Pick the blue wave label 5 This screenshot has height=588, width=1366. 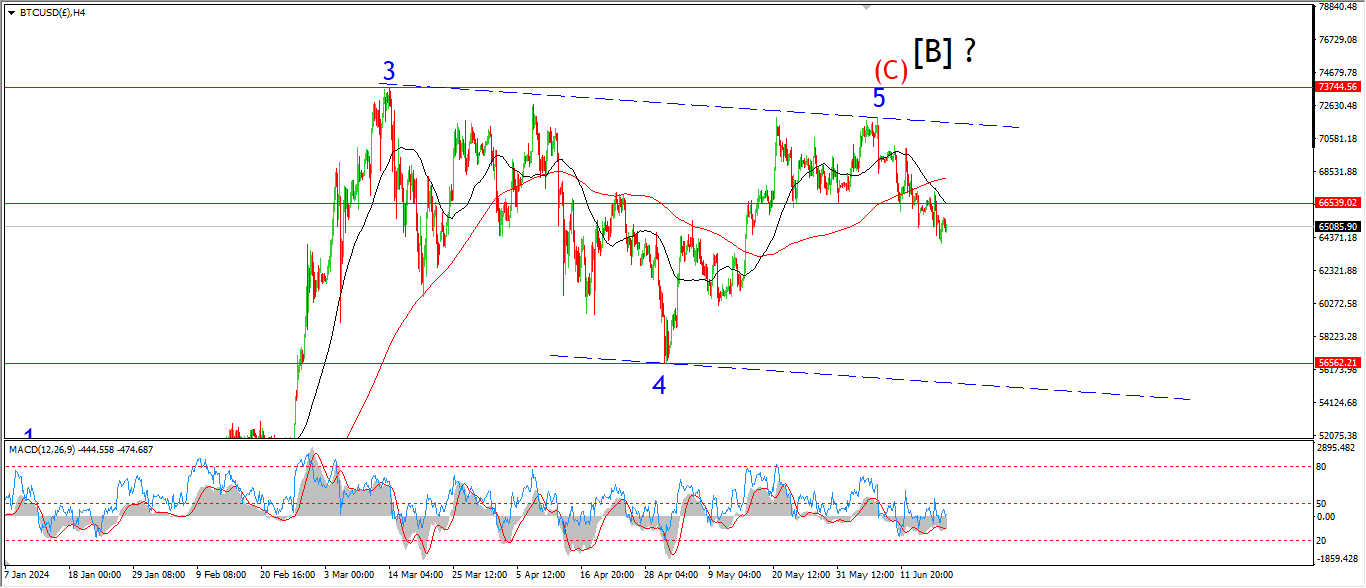point(878,98)
